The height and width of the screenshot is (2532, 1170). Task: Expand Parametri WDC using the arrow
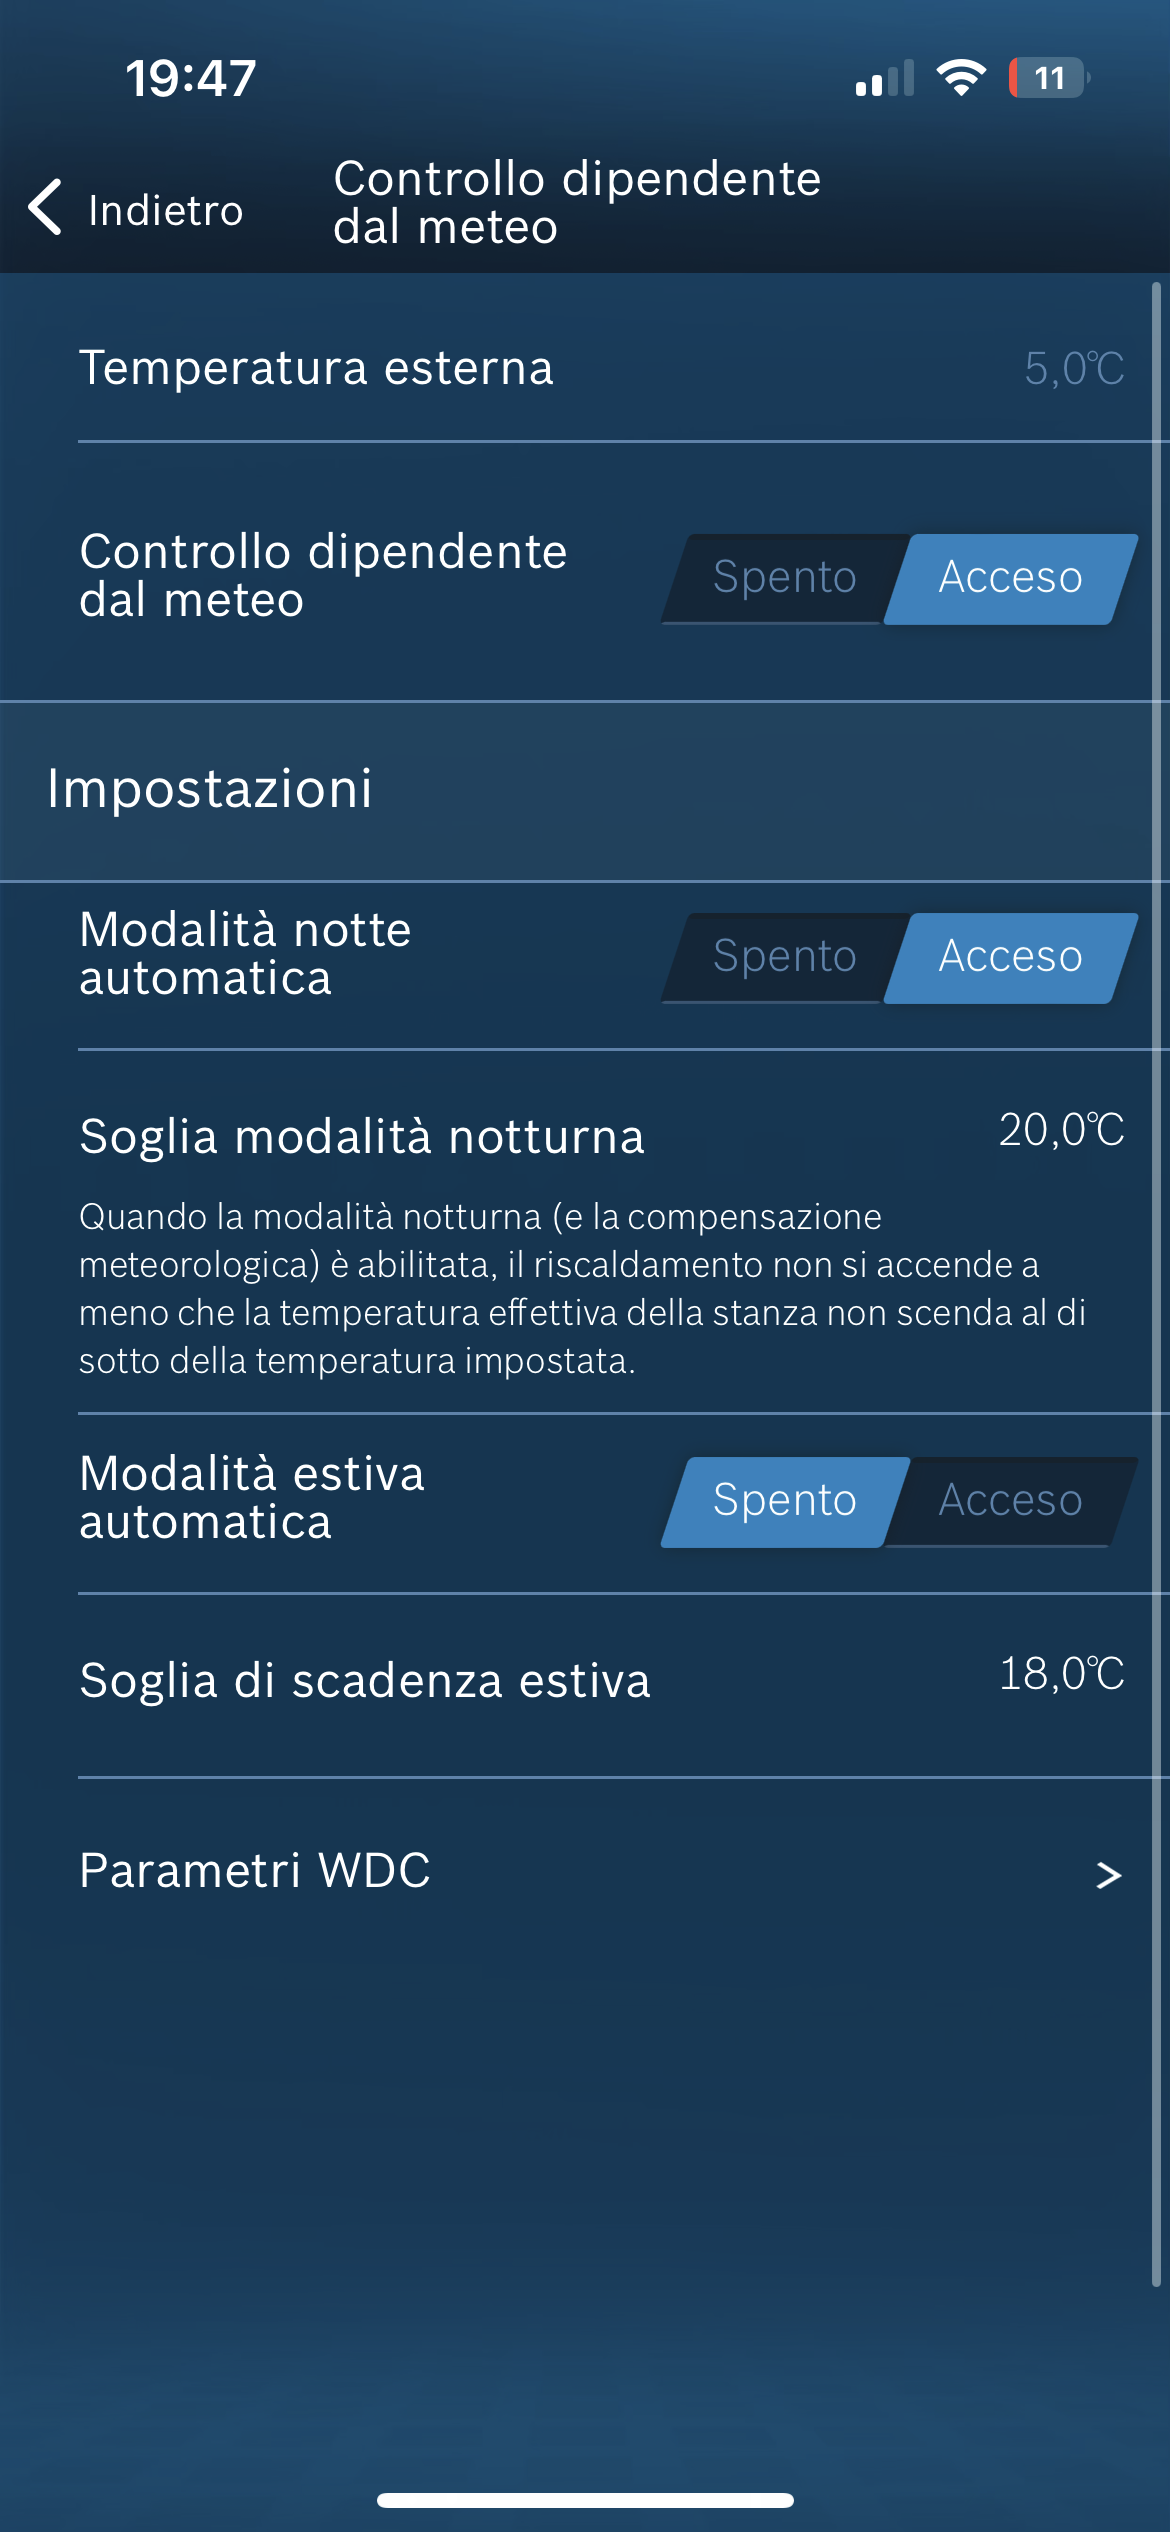(1108, 1875)
